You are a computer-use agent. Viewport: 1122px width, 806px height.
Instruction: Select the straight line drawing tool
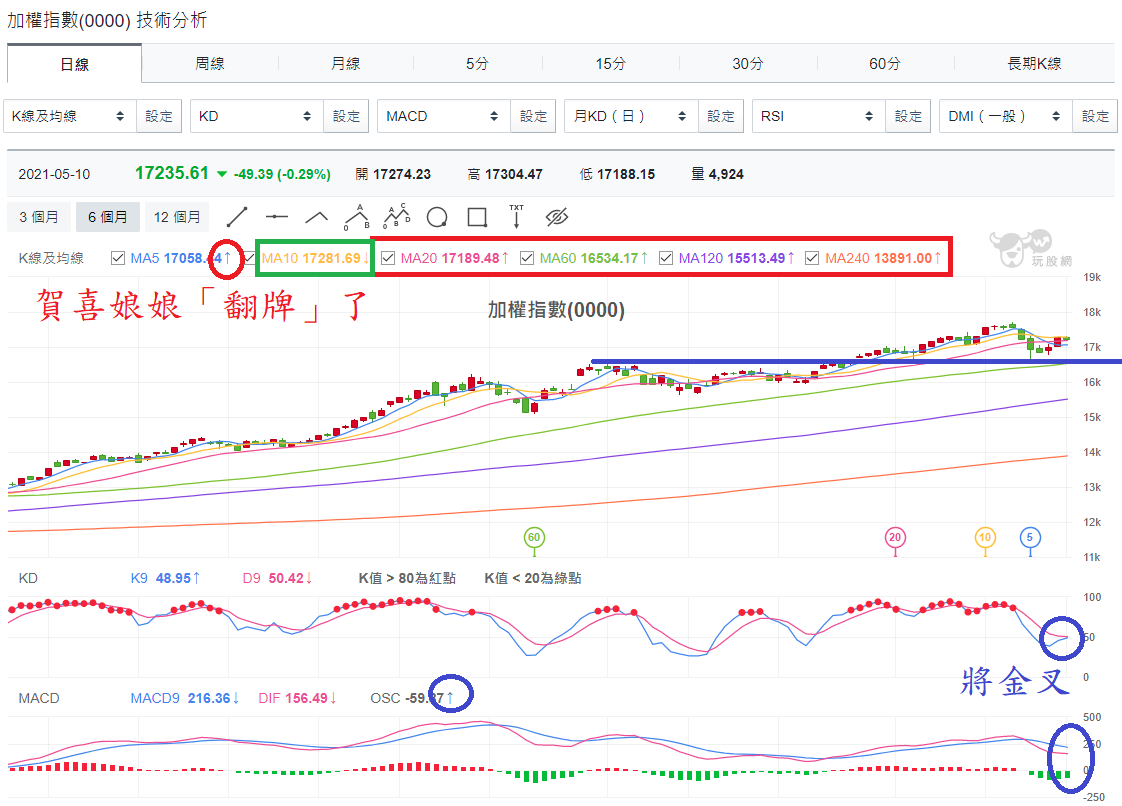237,217
